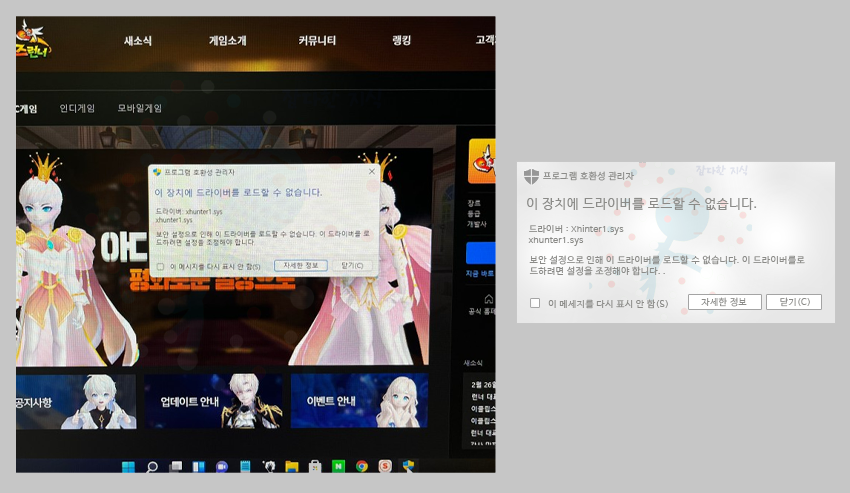850x493 pixels.
Task: Close the photographed compatibility dialog with X
Action: [371, 171]
